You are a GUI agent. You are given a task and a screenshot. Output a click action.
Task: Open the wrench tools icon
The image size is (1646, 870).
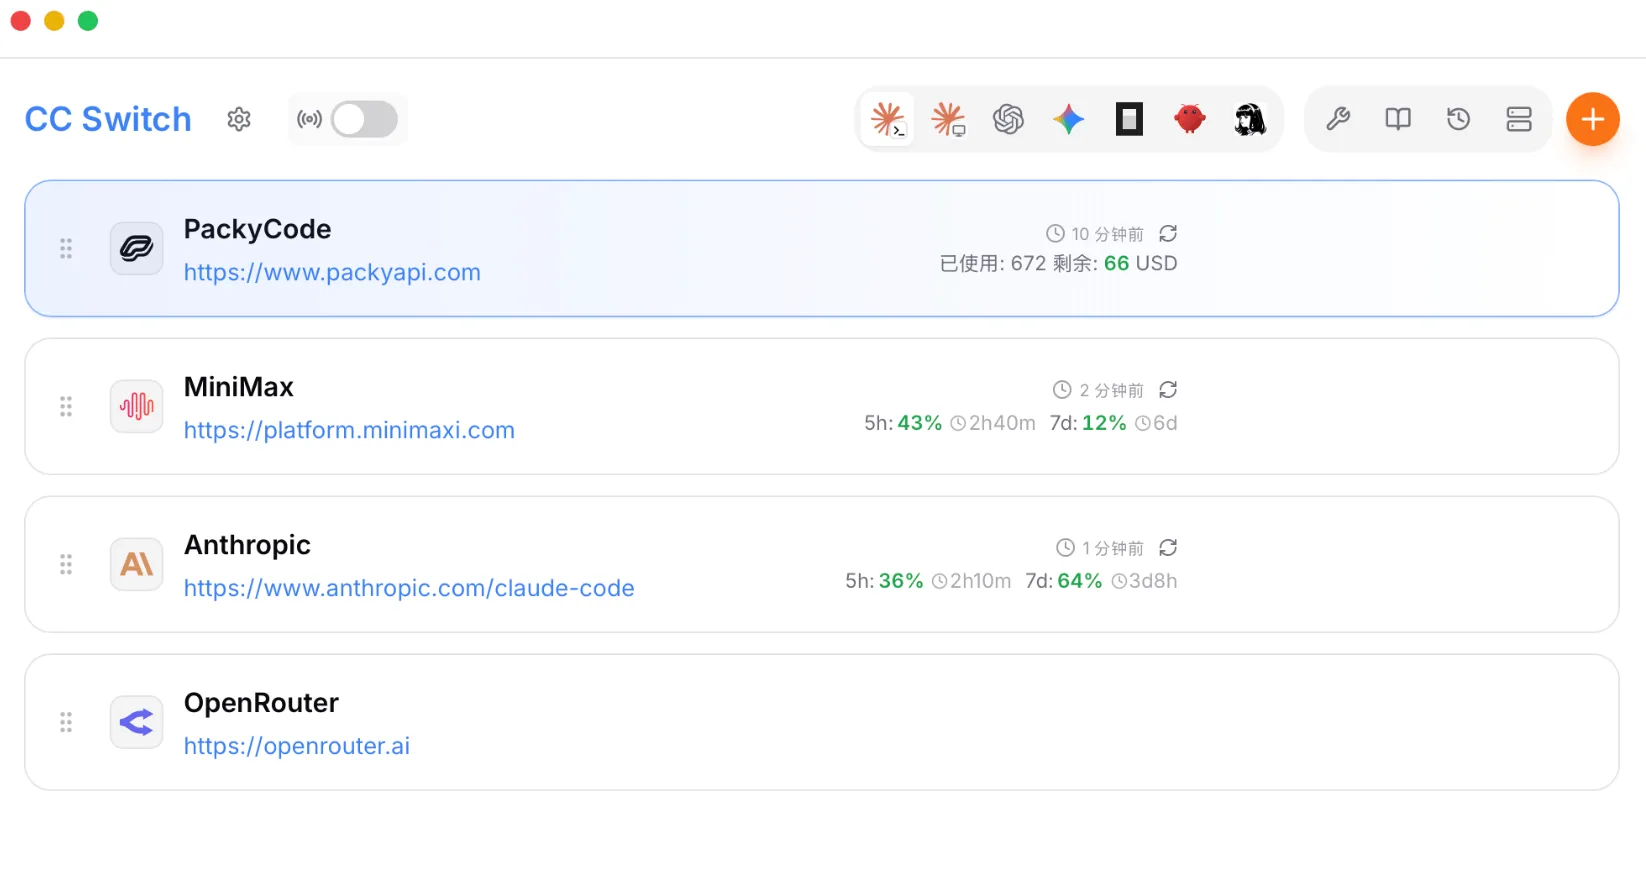(1338, 119)
